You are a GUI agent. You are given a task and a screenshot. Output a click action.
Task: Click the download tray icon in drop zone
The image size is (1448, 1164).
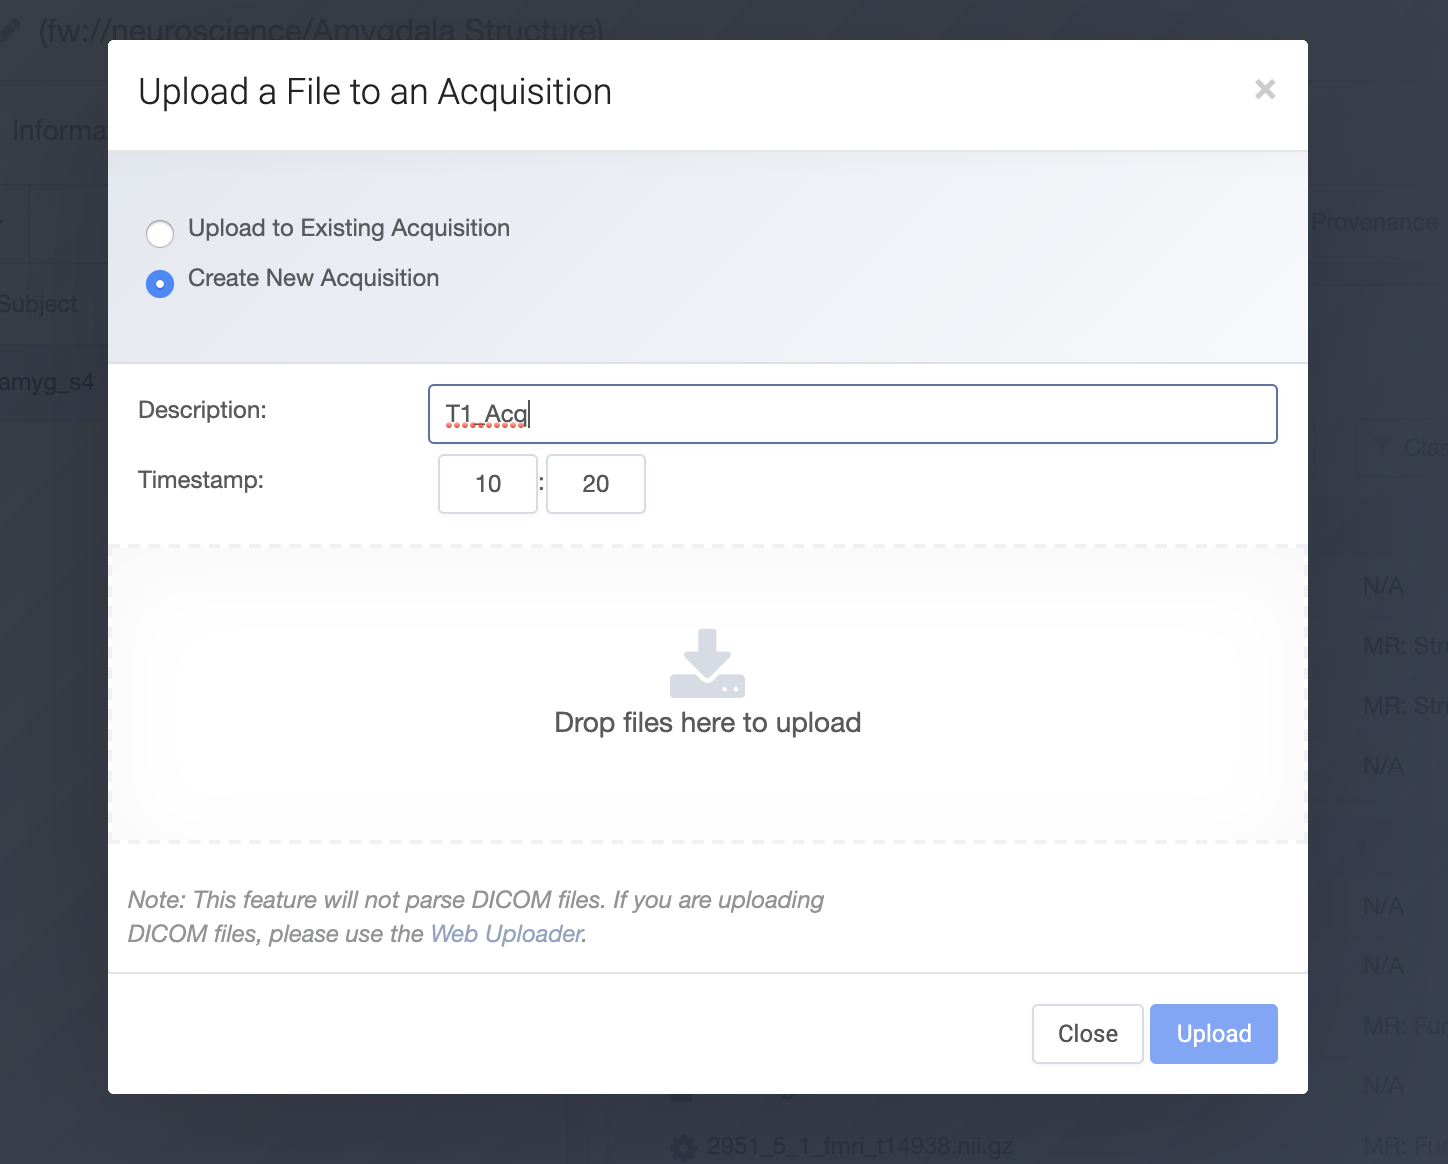(707, 663)
